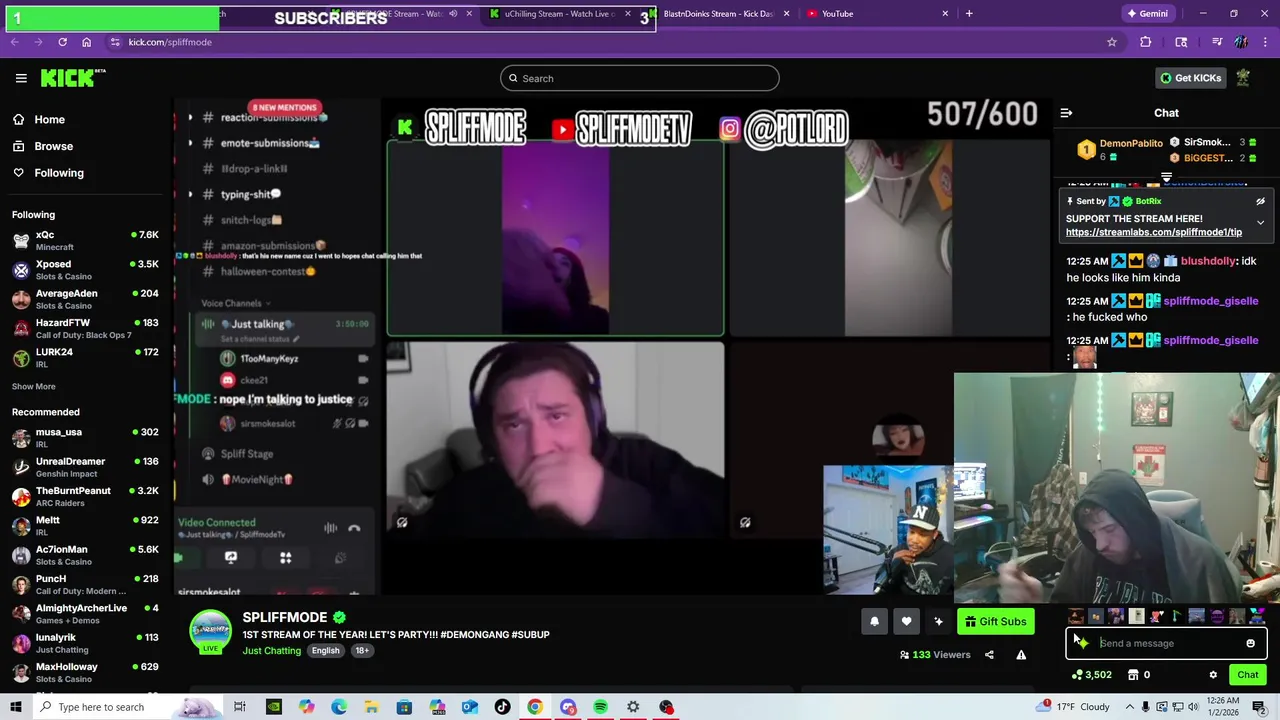
Task: Open Chrome media controls icon
Action: [x=1217, y=42]
